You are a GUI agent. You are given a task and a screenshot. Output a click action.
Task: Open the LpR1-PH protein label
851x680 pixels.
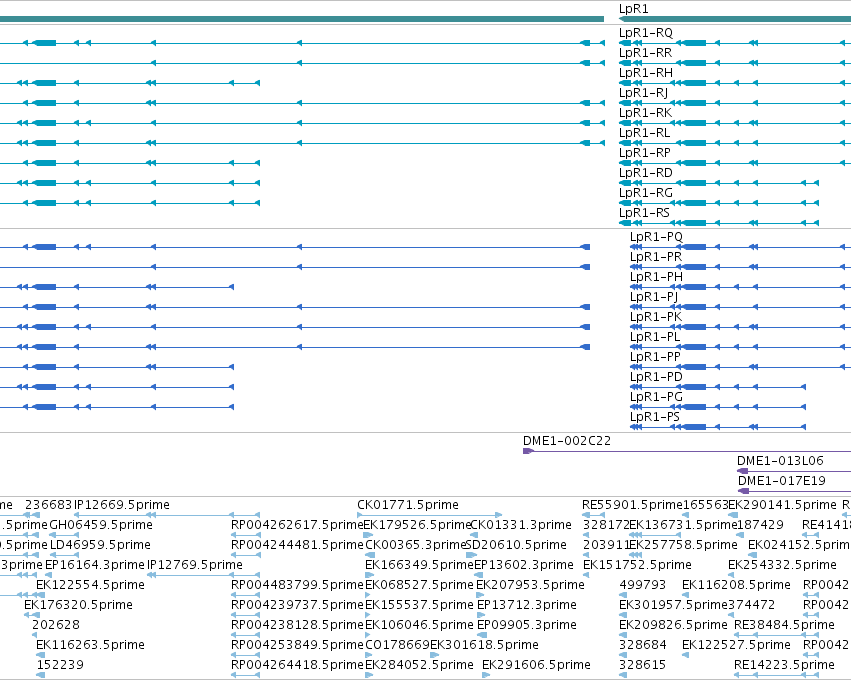coord(656,277)
